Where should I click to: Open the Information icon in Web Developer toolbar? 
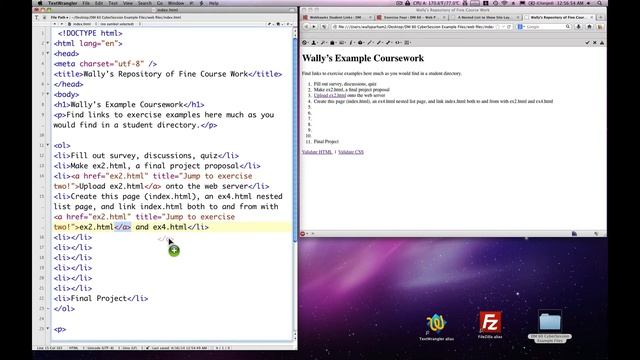pos(351,42)
